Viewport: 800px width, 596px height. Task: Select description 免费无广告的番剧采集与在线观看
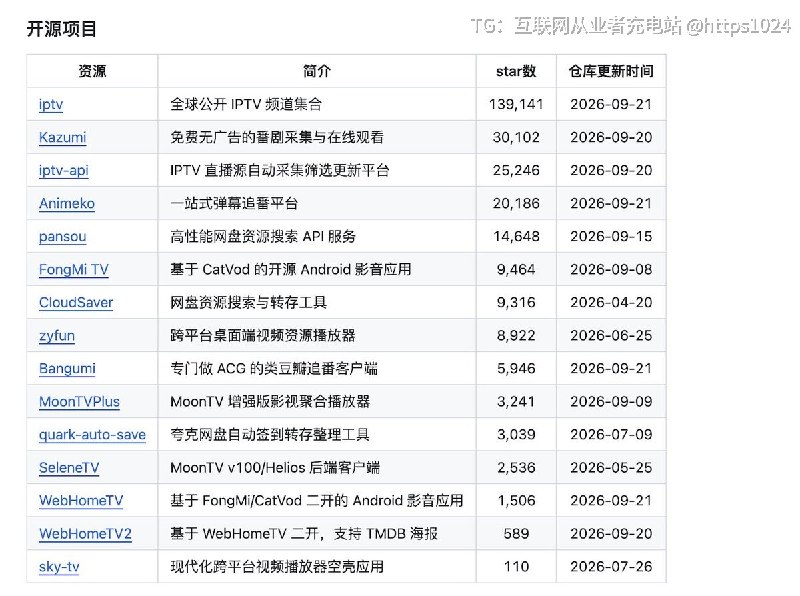pyautogui.click(x=277, y=137)
